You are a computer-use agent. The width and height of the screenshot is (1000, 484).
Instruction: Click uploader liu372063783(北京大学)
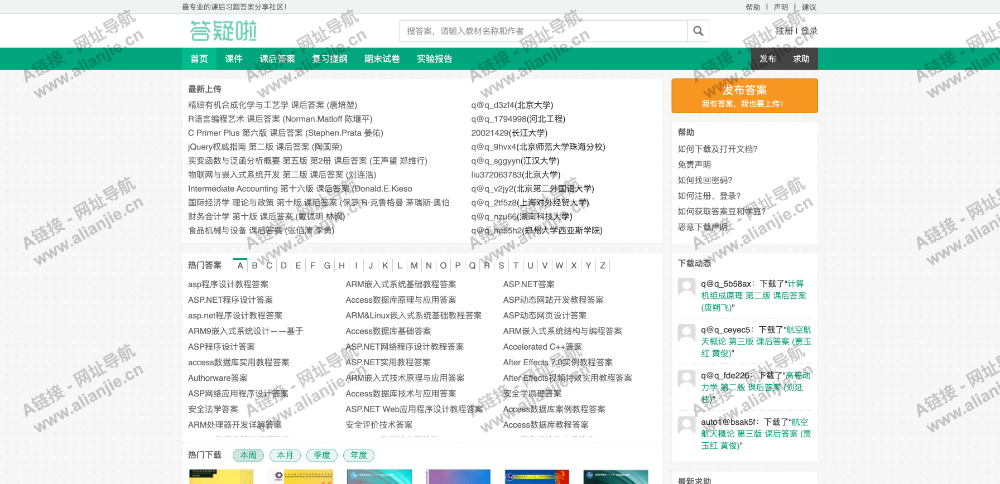(516, 175)
